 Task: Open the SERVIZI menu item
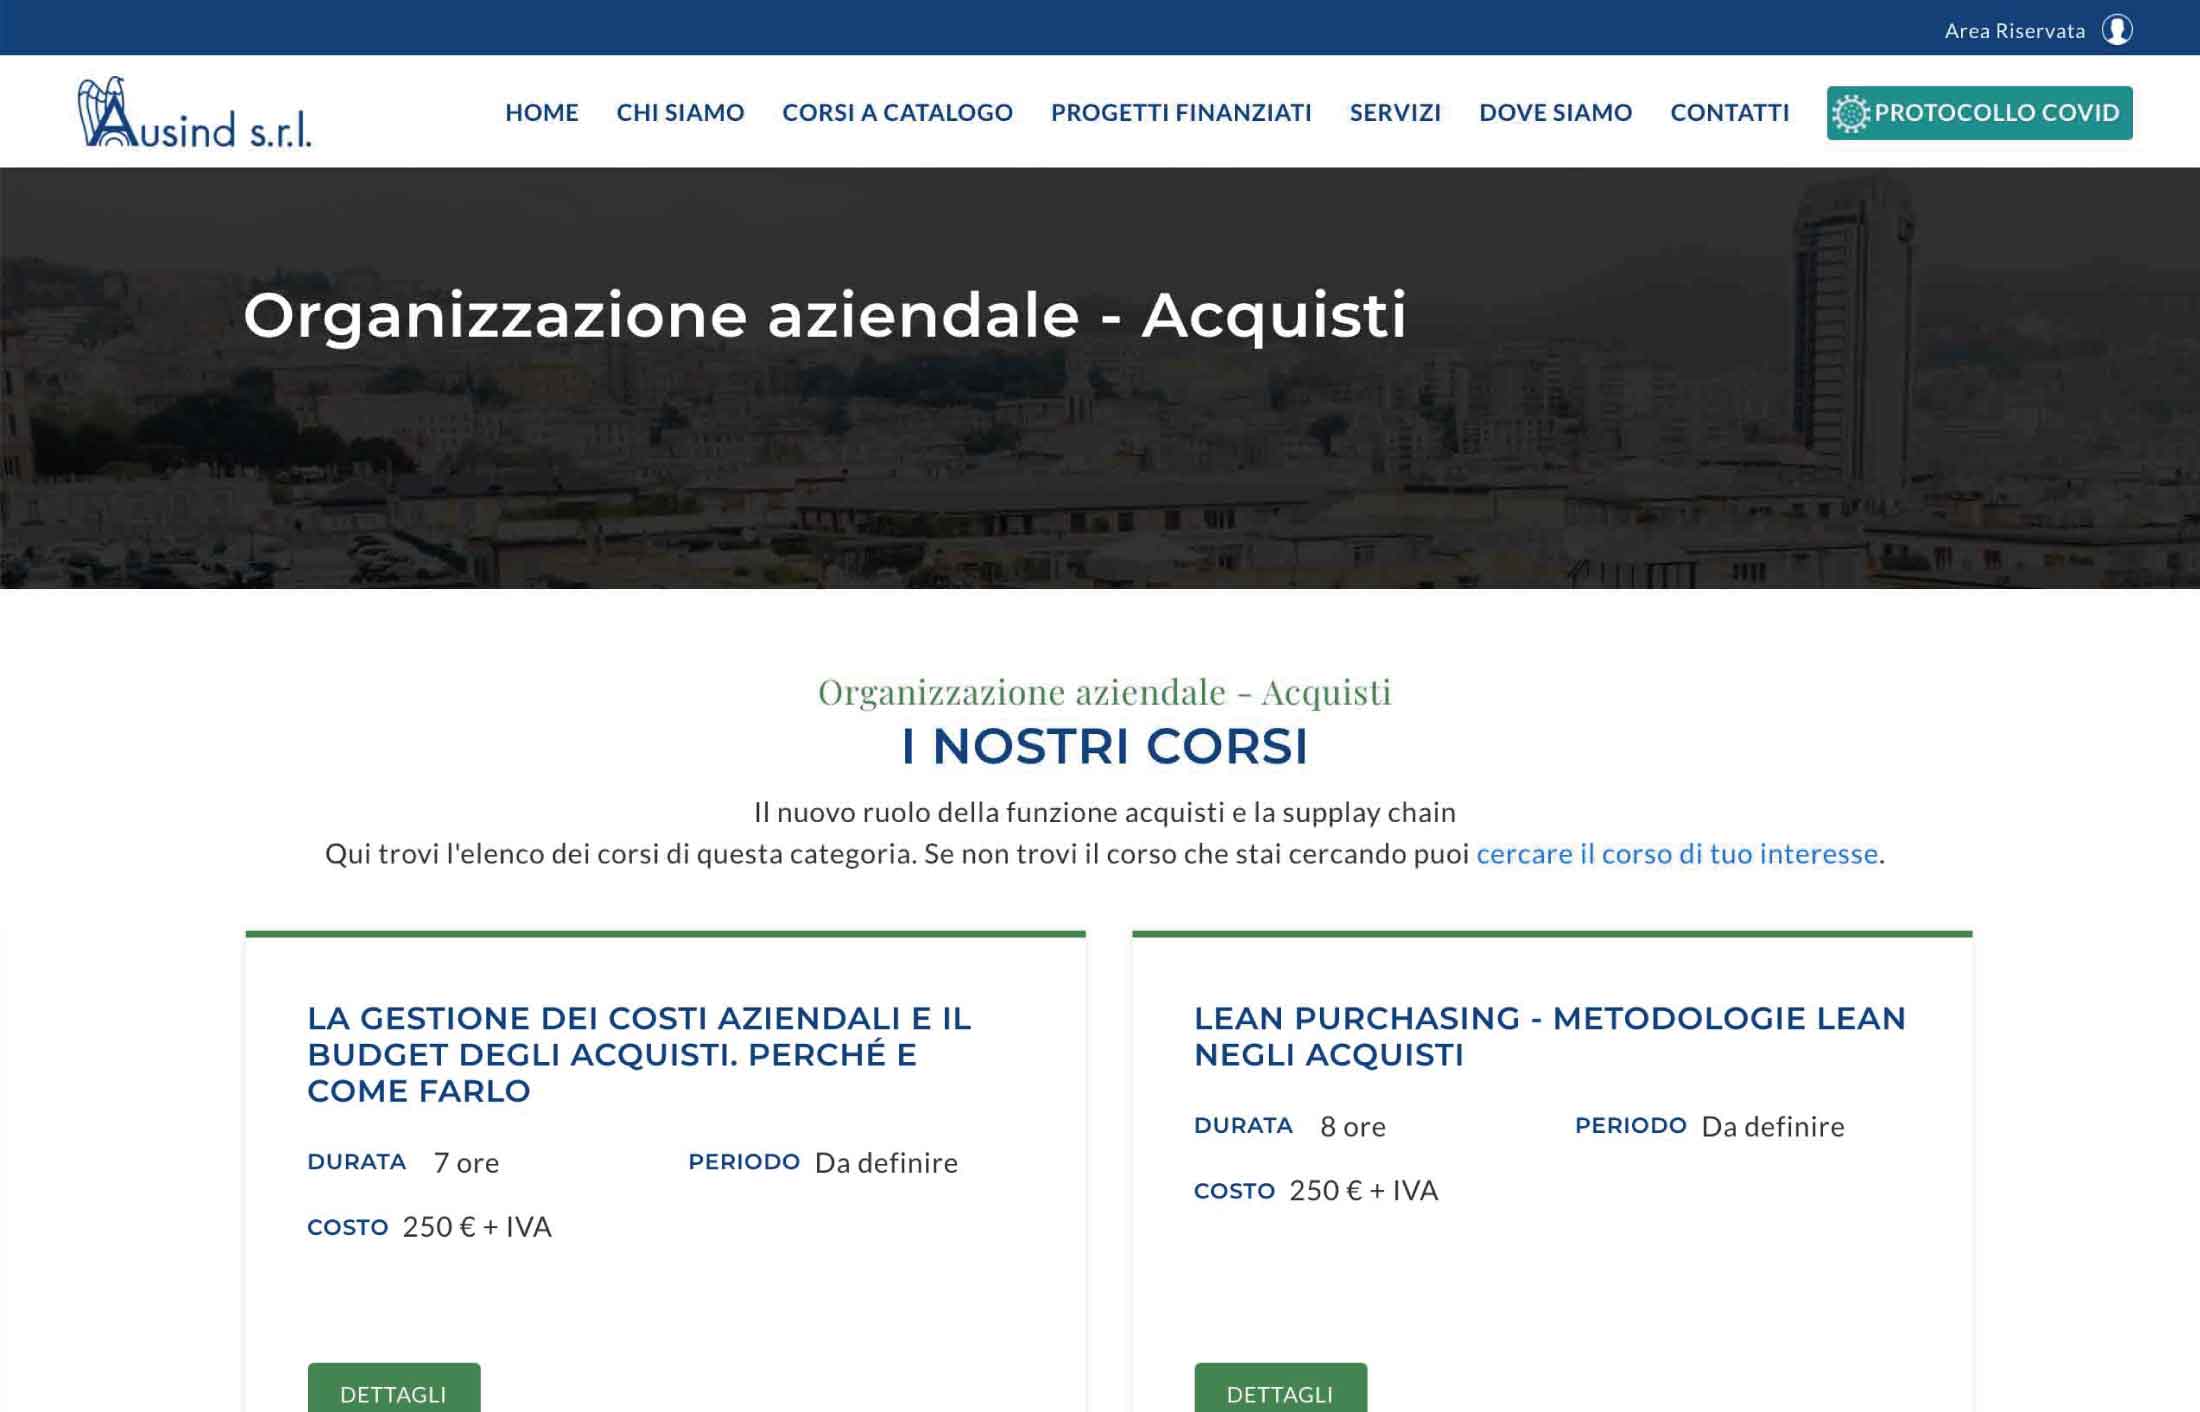pyautogui.click(x=1395, y=112)
